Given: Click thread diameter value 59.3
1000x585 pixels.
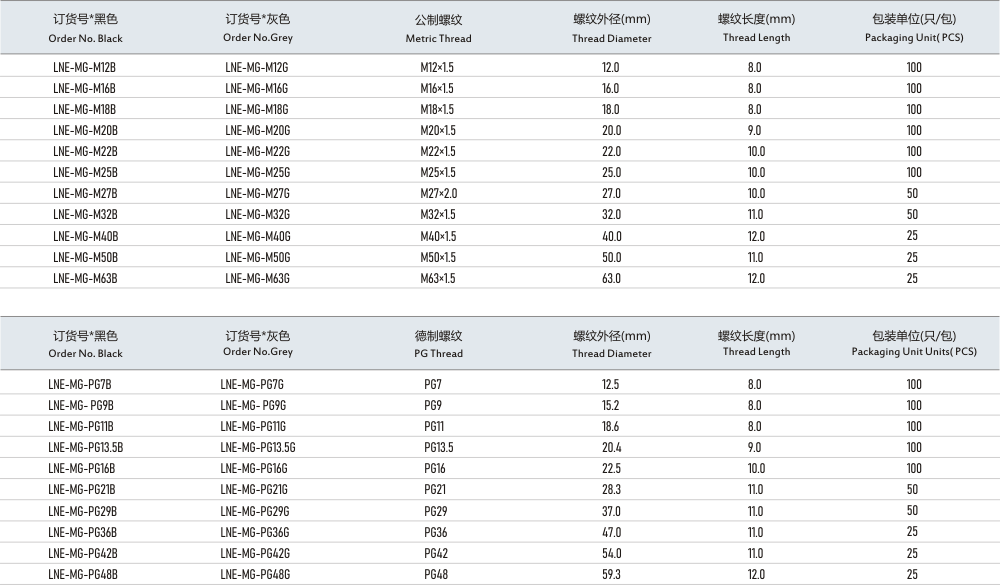Looking at the screenshot, I should coord(611,575).
